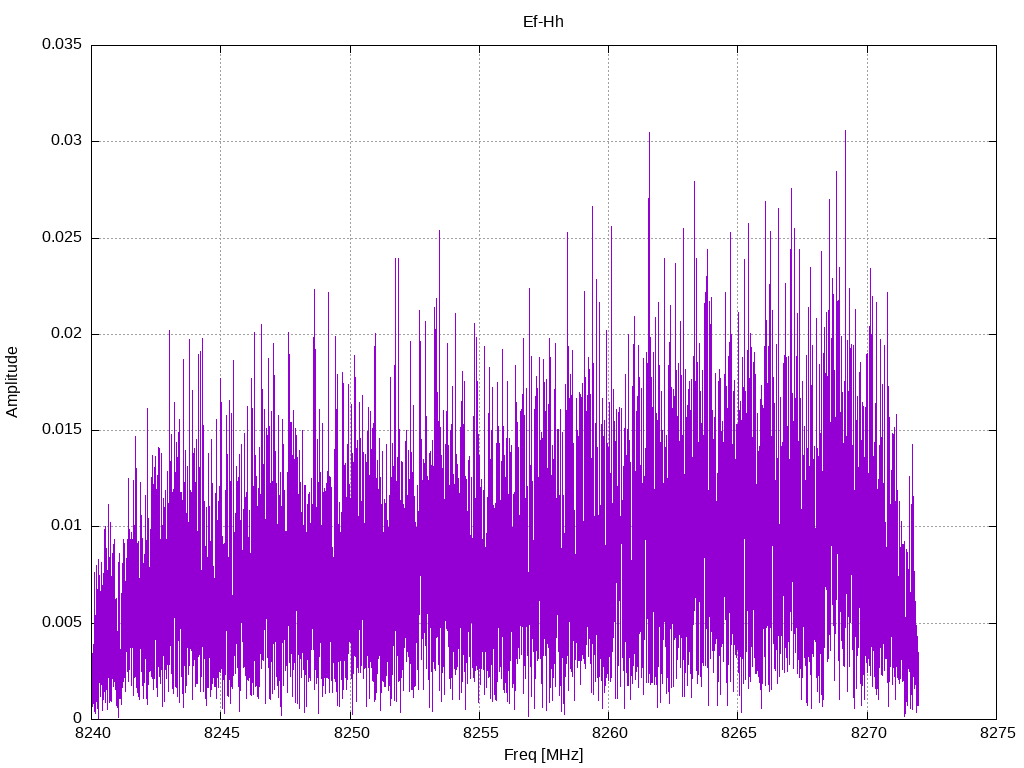Click the 8265 x-axis tick label

click(x=739, y=733)
